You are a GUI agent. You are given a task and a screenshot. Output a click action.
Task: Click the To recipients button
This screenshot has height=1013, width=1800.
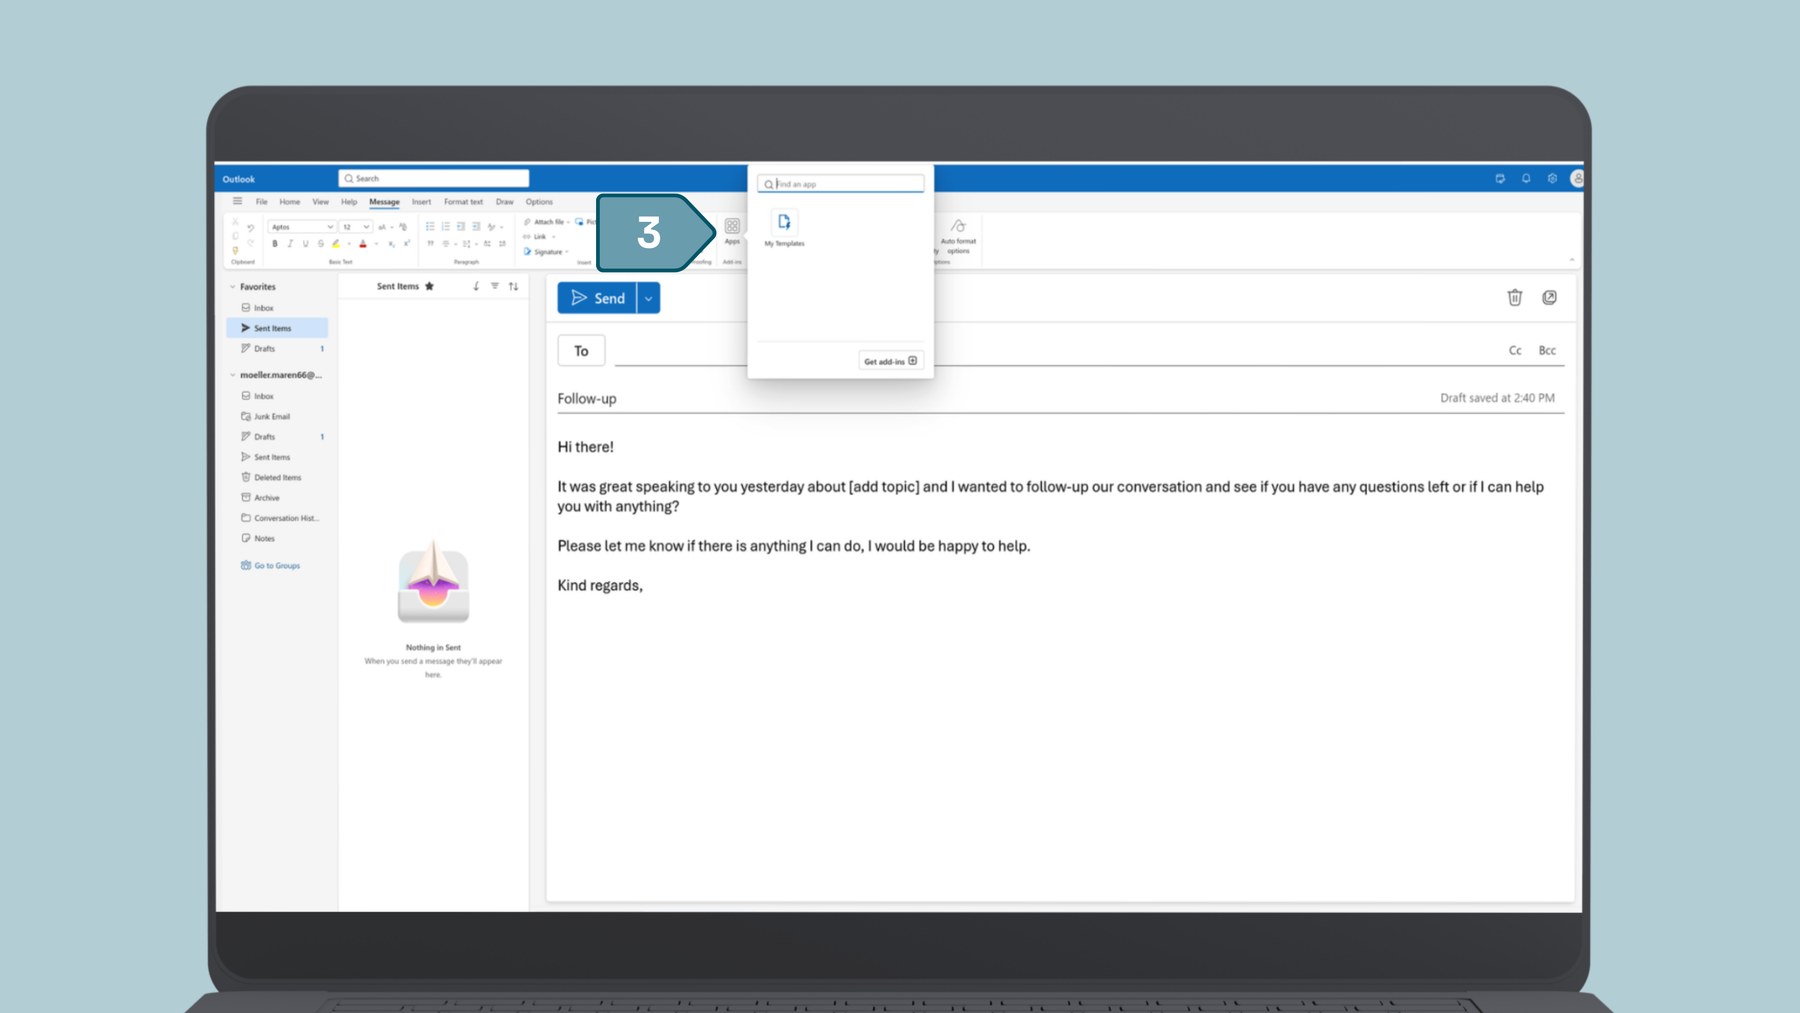581,351
